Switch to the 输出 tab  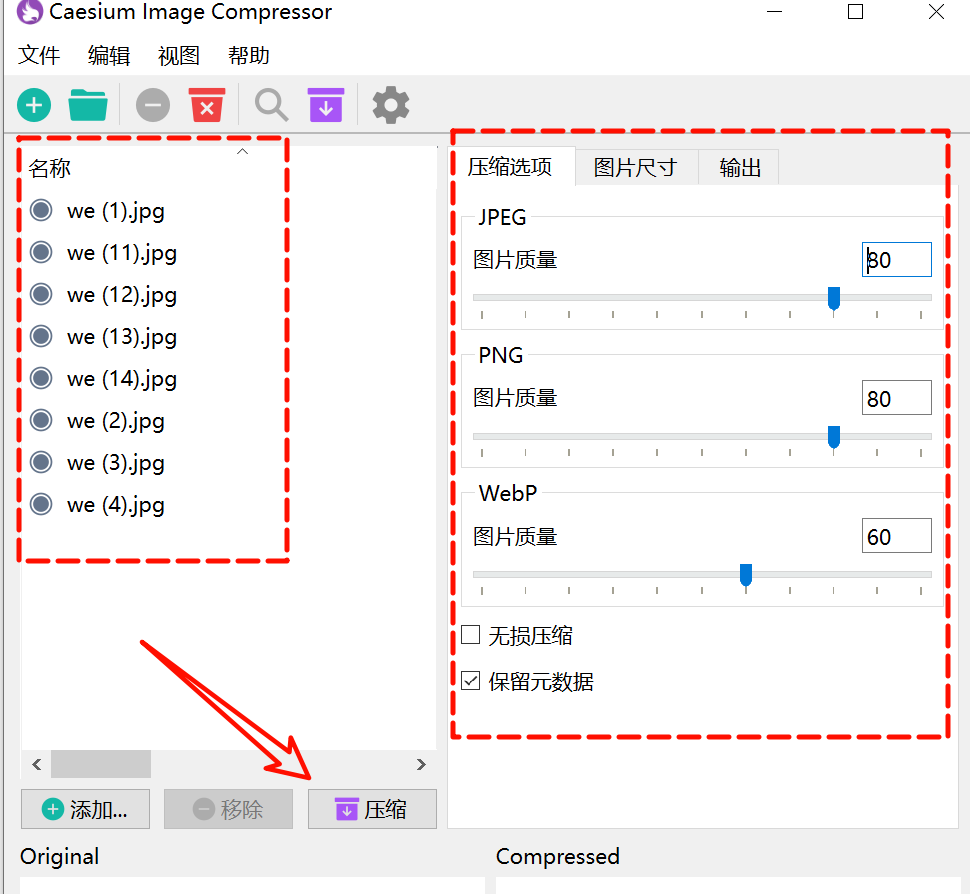coord(739,168)
